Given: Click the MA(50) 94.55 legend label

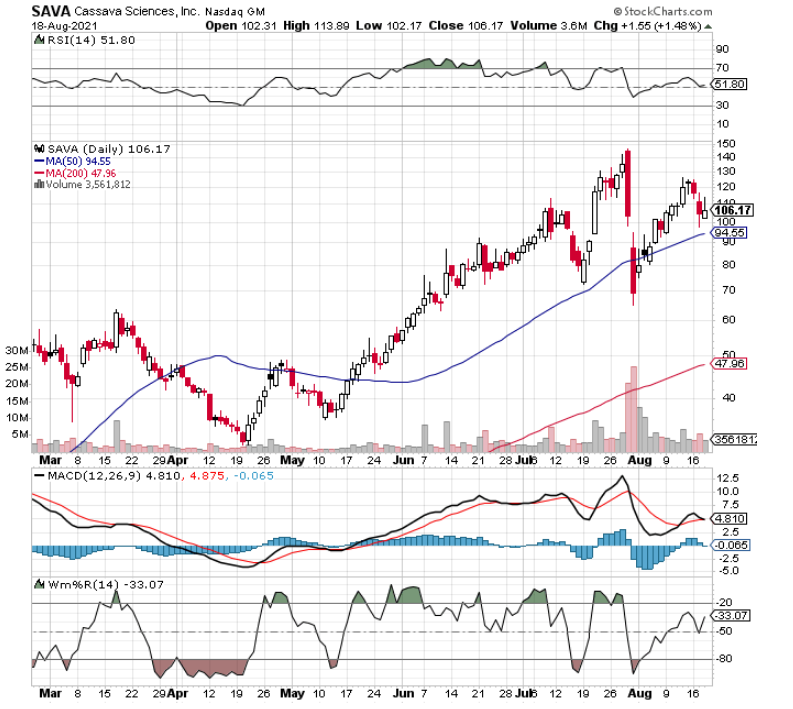Looking at the screenshot, I should point(78,161).
